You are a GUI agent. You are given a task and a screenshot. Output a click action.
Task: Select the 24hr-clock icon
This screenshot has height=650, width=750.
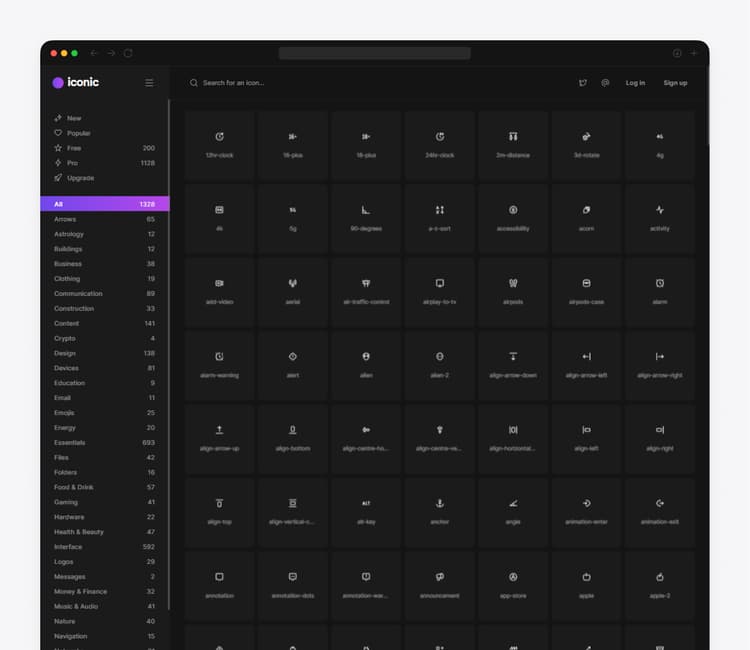[x=440, y=145]
